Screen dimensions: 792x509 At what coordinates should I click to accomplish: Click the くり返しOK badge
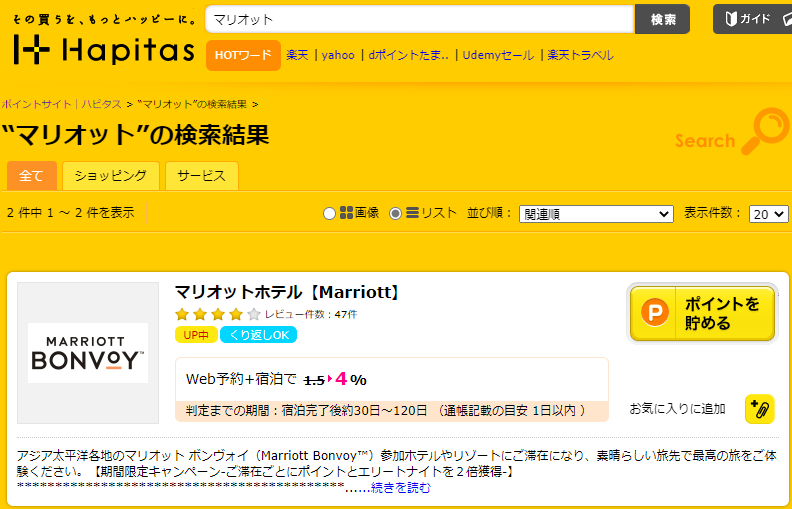[x=258, y=335]
